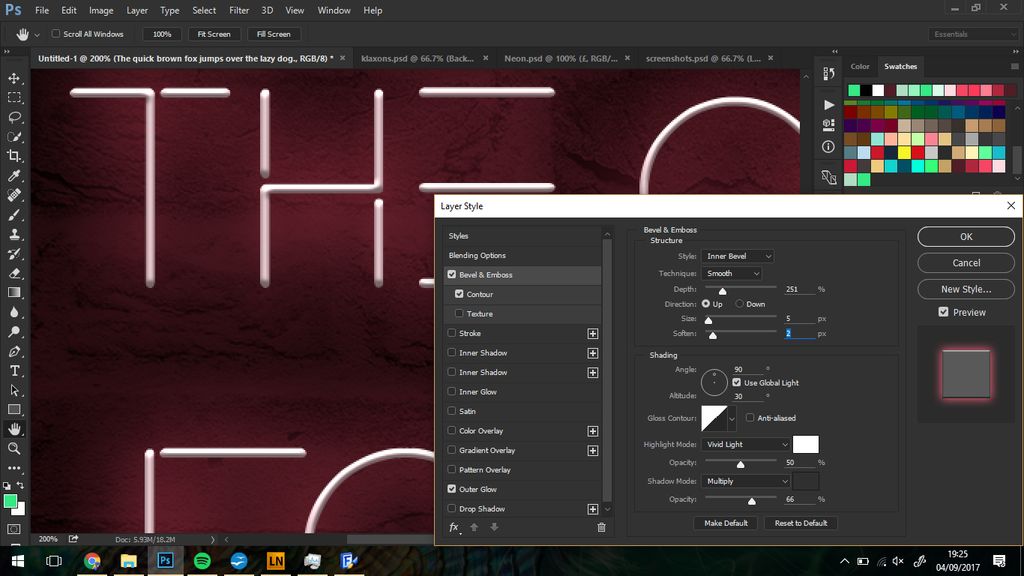
Task: Open the Highlight Mode dropdown showing Vivid Light
Action: (746, 444)
